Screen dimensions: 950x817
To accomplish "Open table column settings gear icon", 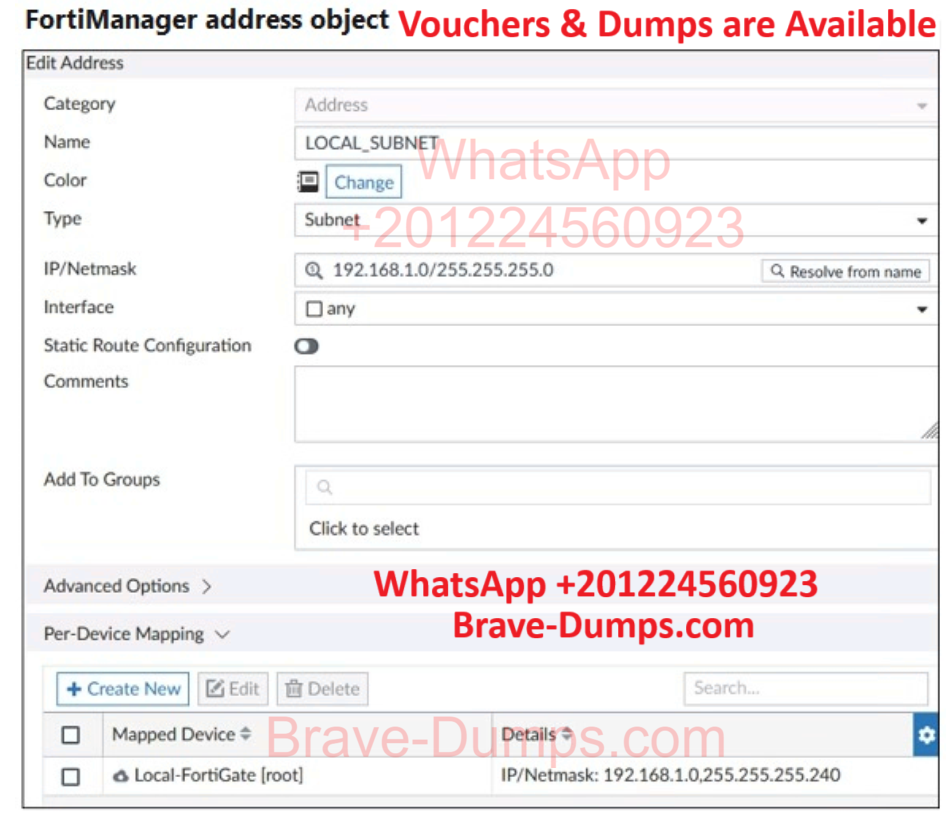I will [x=926, y=735].
